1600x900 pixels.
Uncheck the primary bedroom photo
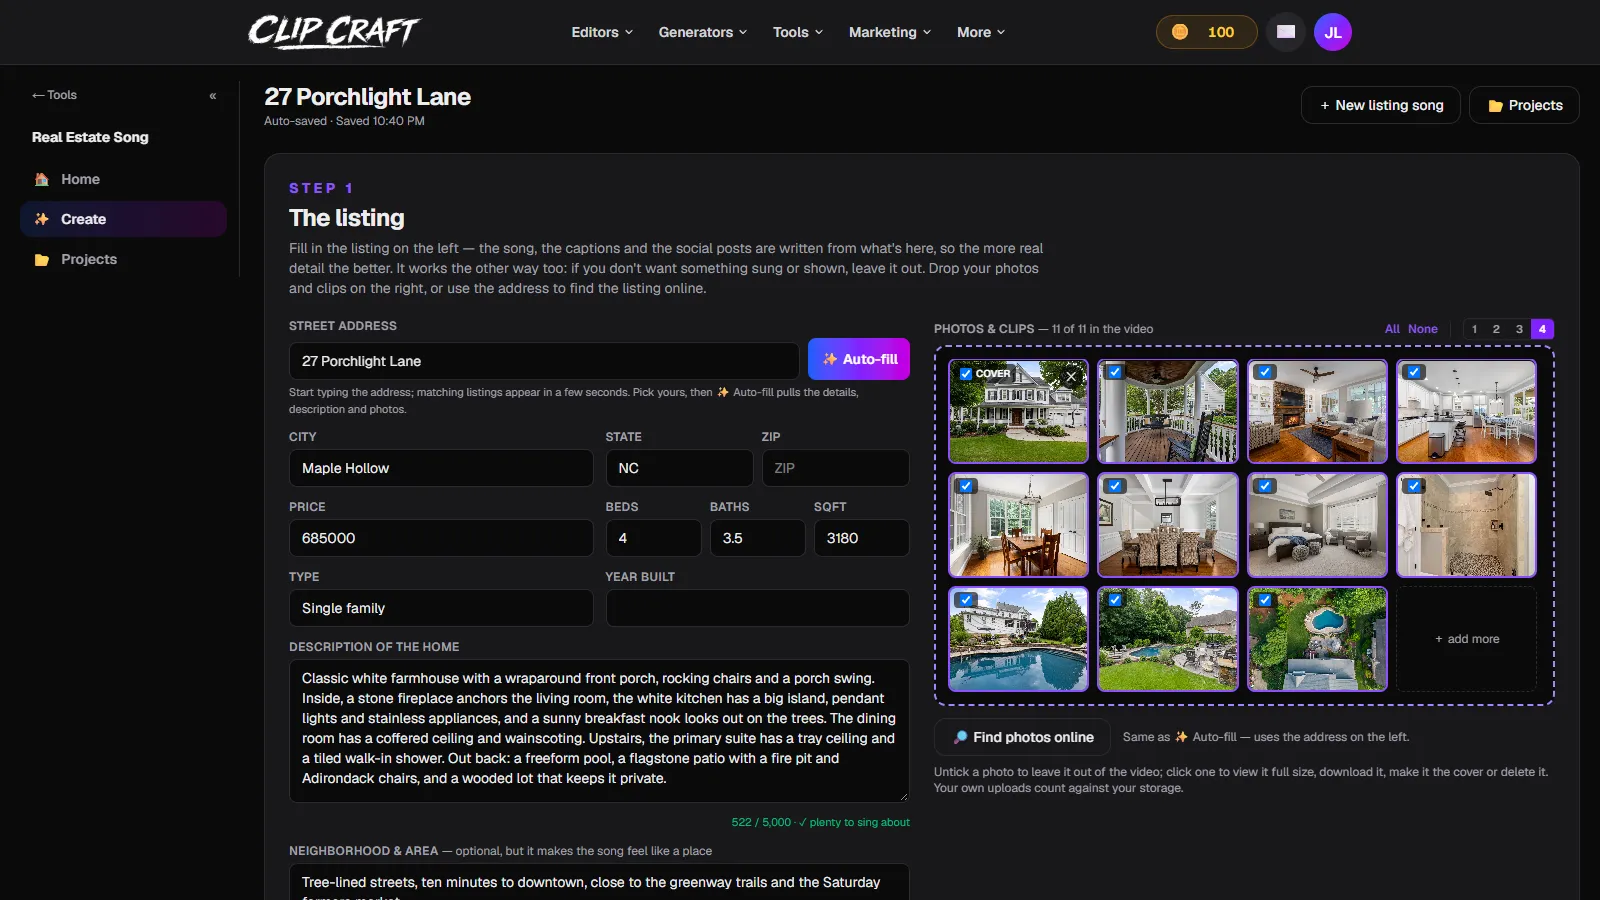pyautogui.click(x=1265, y=486)
